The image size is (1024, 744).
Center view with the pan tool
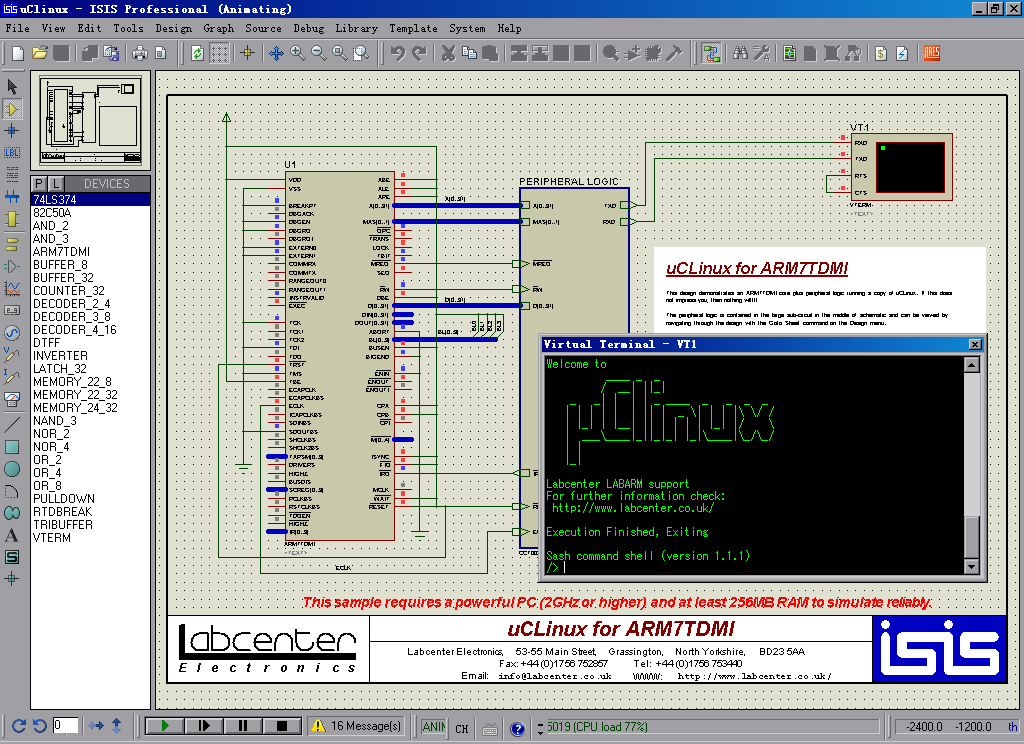[x=276, y=54]
